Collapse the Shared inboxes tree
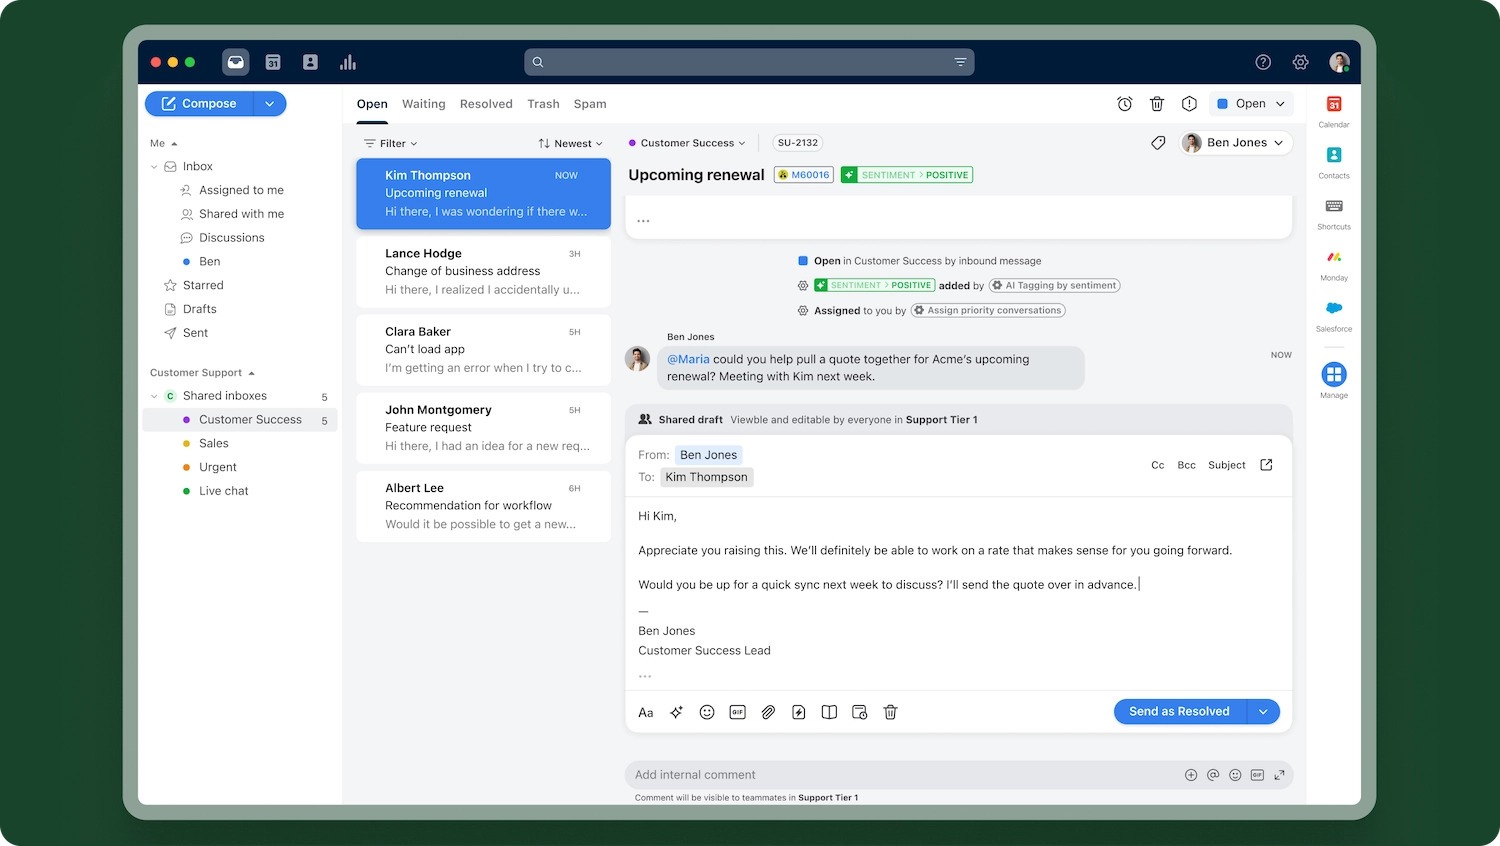 (154, 396)
